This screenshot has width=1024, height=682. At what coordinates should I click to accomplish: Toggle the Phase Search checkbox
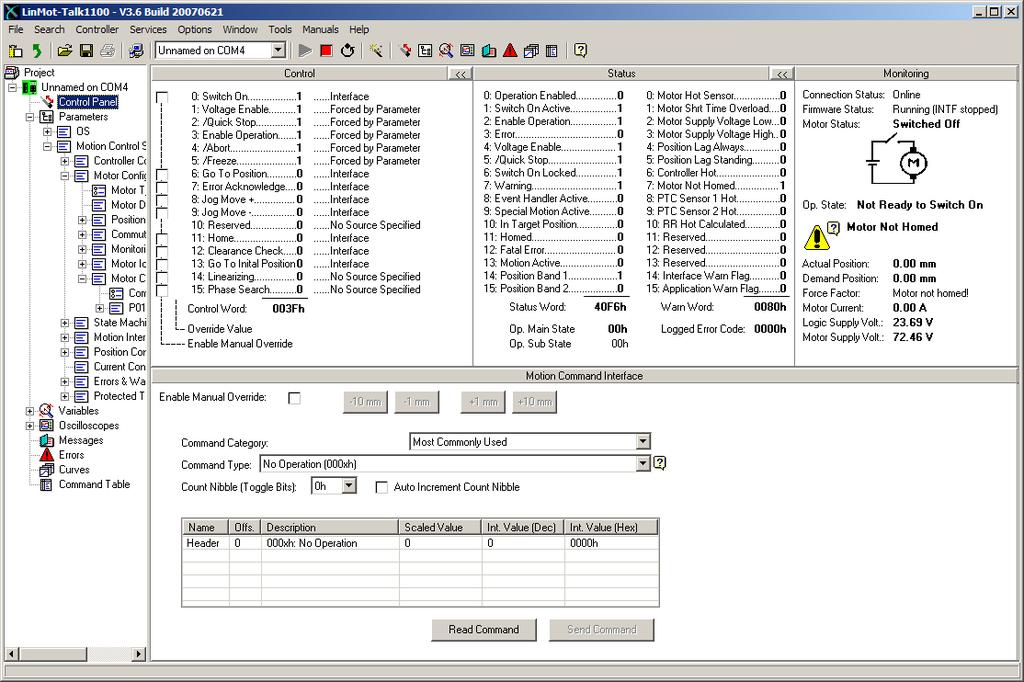pyautogui.click(x=162, y=291)
